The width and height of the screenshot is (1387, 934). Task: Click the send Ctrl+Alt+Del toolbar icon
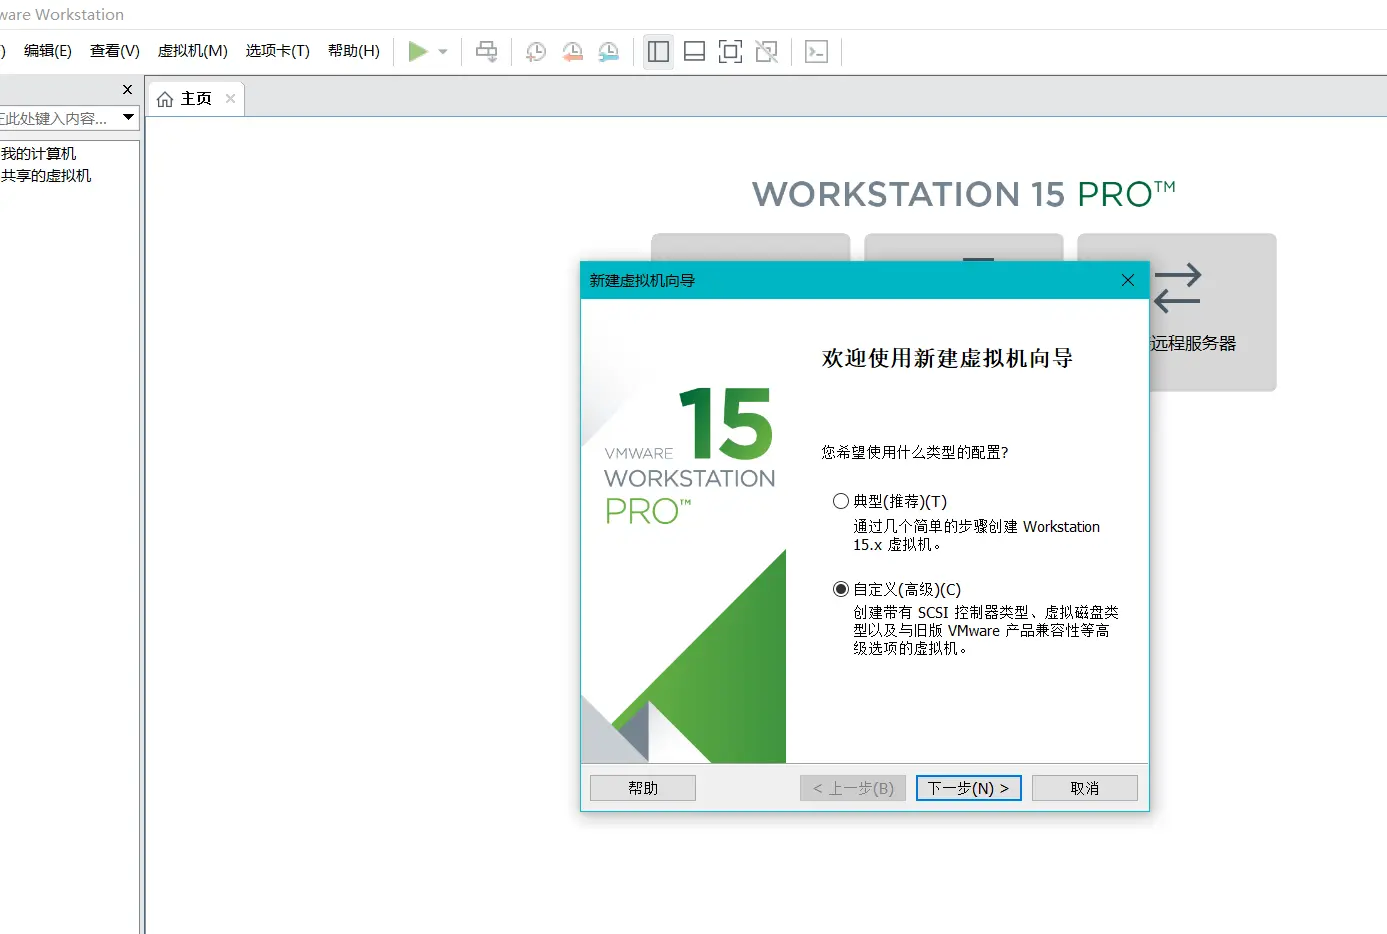487,51
